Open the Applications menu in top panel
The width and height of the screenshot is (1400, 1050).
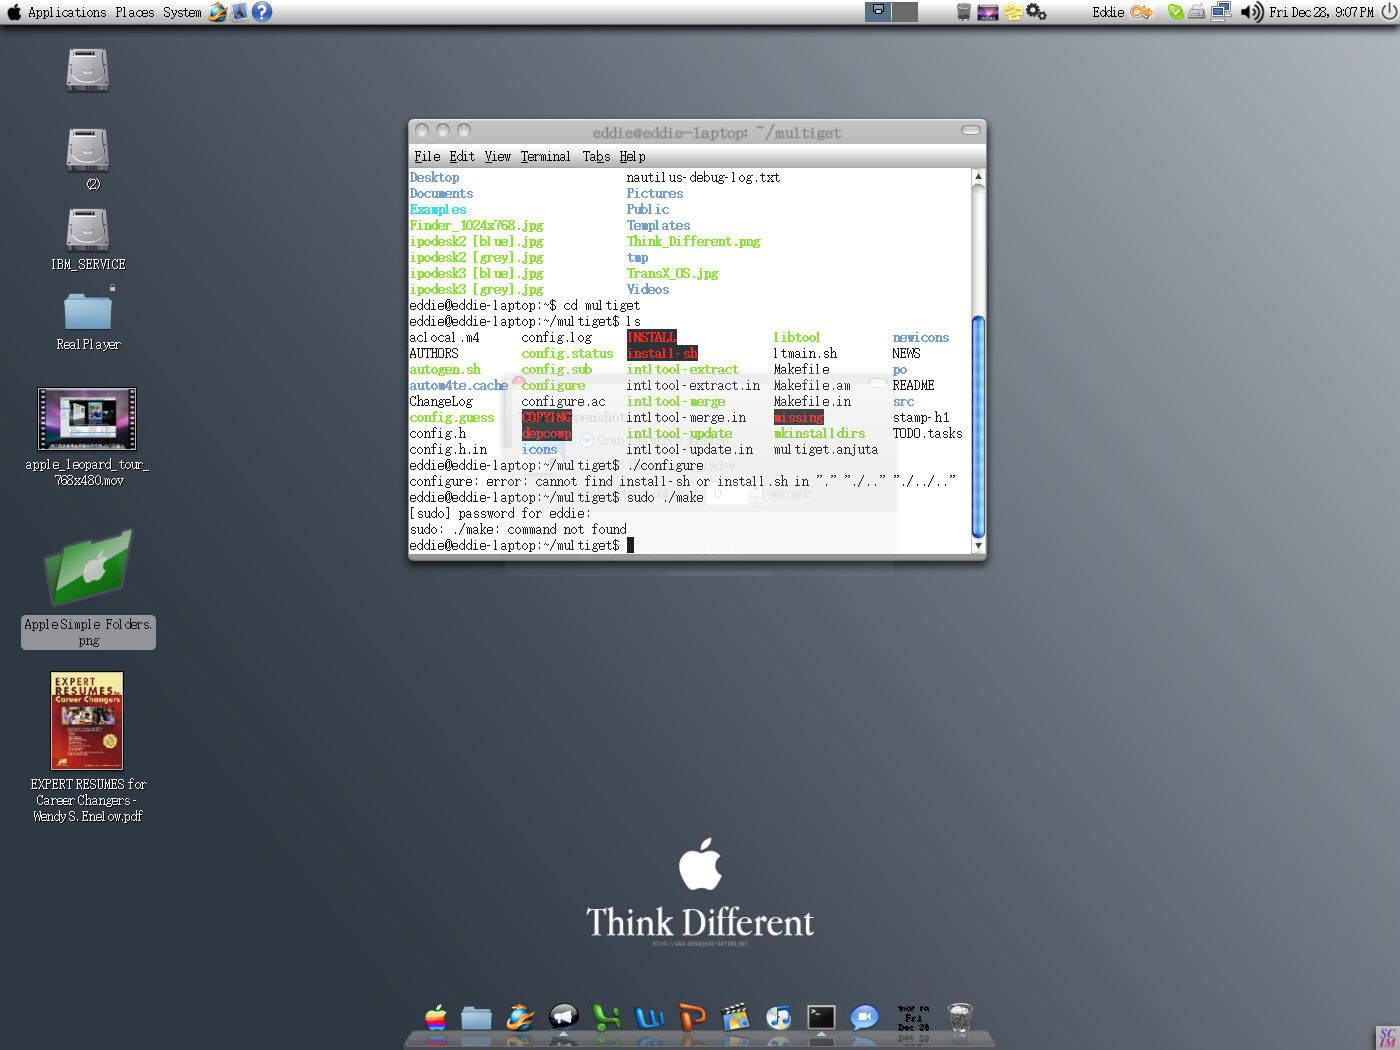pyautogui.click(x=67, y=12)
